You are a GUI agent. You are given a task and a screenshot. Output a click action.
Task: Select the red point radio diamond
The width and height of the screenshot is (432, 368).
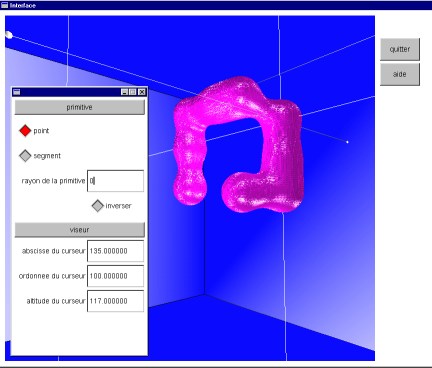tap(25, 130)
